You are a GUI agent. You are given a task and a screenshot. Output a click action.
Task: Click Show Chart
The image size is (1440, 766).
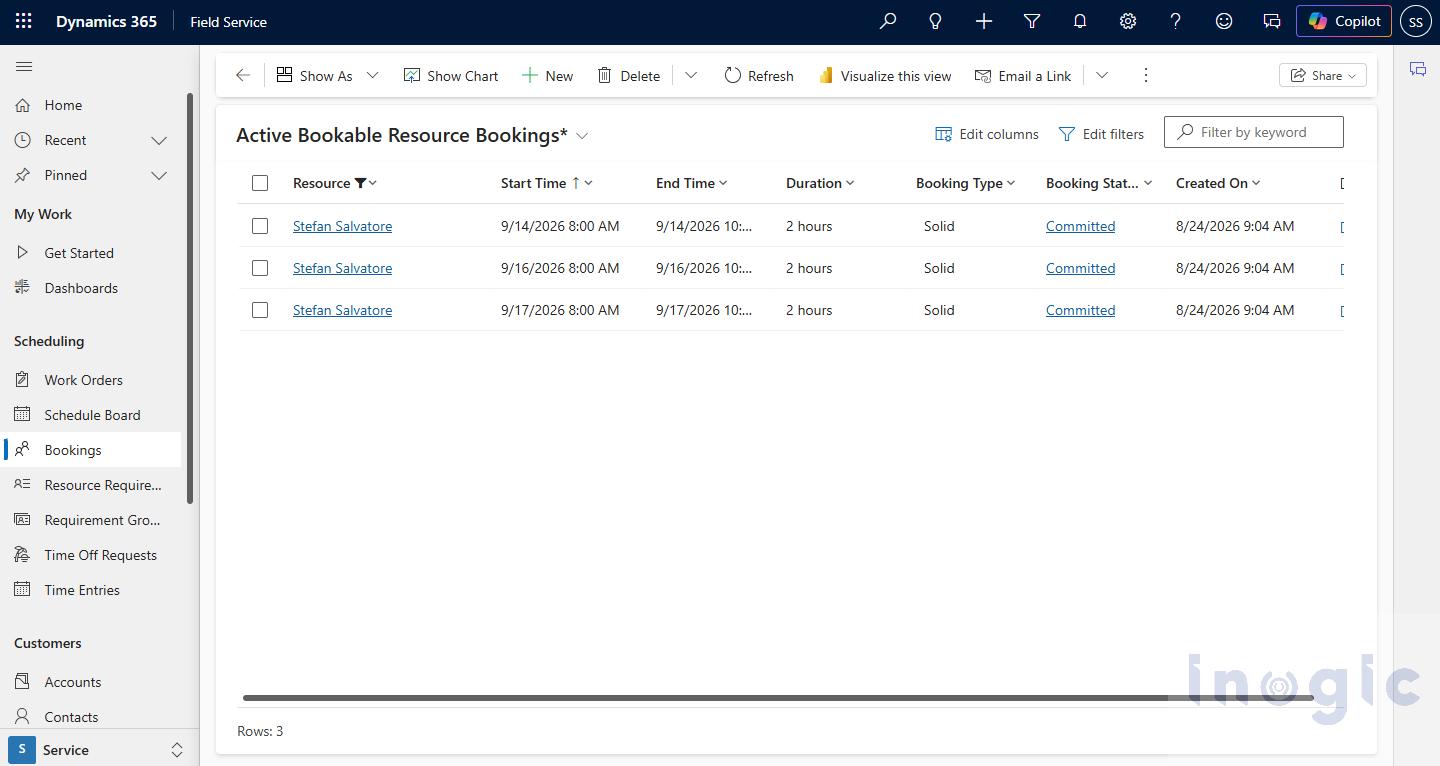pyautogui.click(x=450, y=75)
